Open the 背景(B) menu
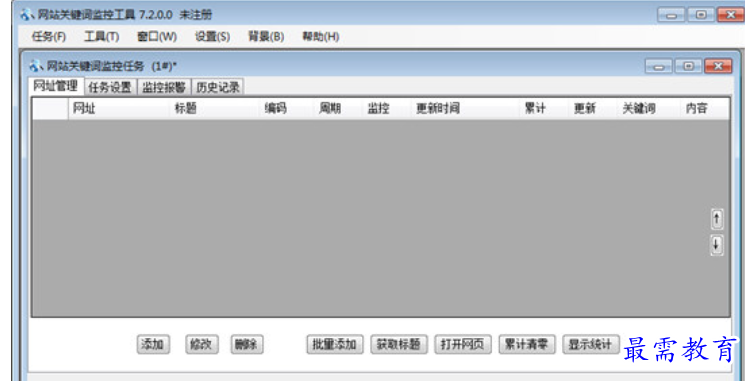 pyautogui.click(x=266, y=37)
